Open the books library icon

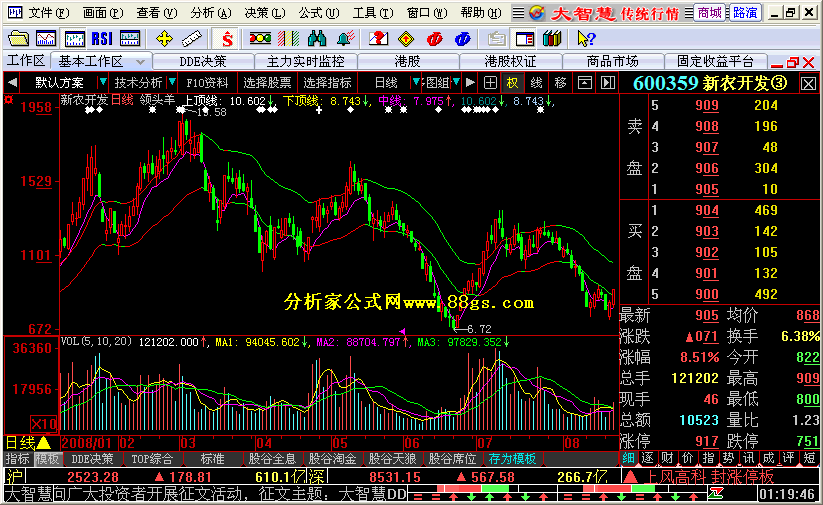tap(552, 38)
